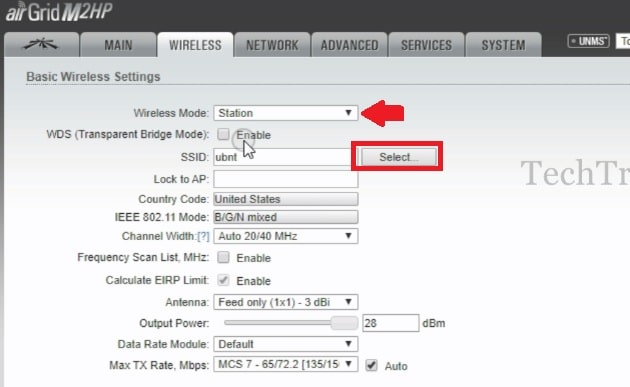
Task: Open the SERVICES tab
Action: [x=427, y=45]
